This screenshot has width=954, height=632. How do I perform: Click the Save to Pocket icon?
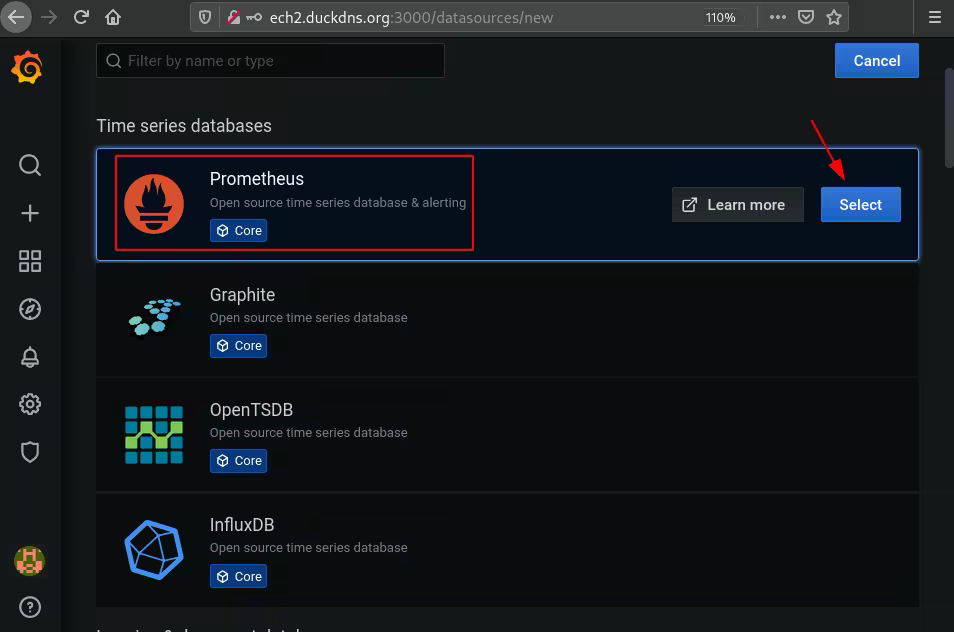[806, 17]
